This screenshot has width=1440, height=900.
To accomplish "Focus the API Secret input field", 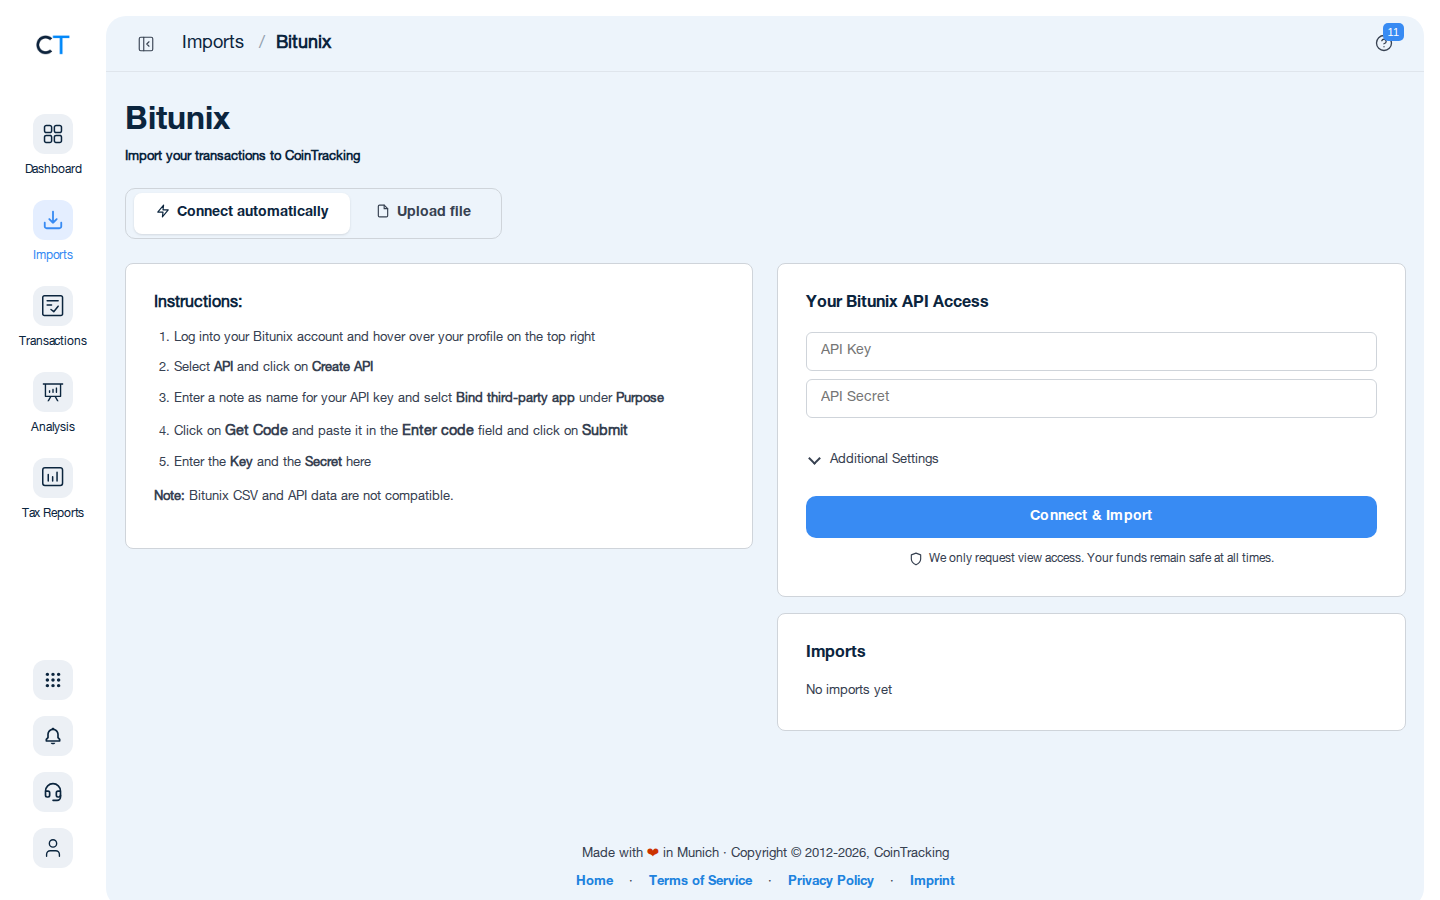I will pyautogui.click(x=1091, y=398).
